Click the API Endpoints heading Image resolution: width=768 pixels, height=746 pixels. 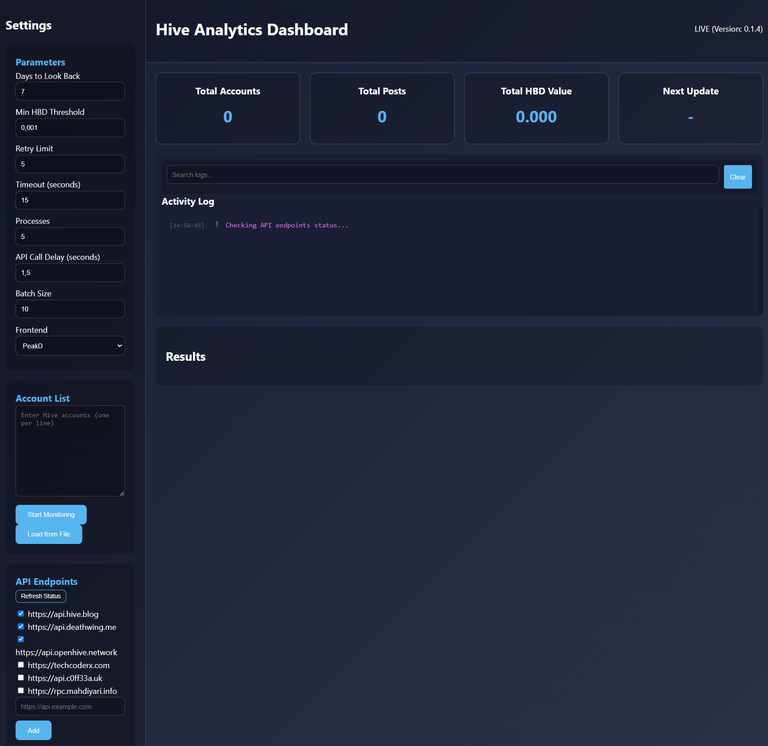click(x=47, y=581)
